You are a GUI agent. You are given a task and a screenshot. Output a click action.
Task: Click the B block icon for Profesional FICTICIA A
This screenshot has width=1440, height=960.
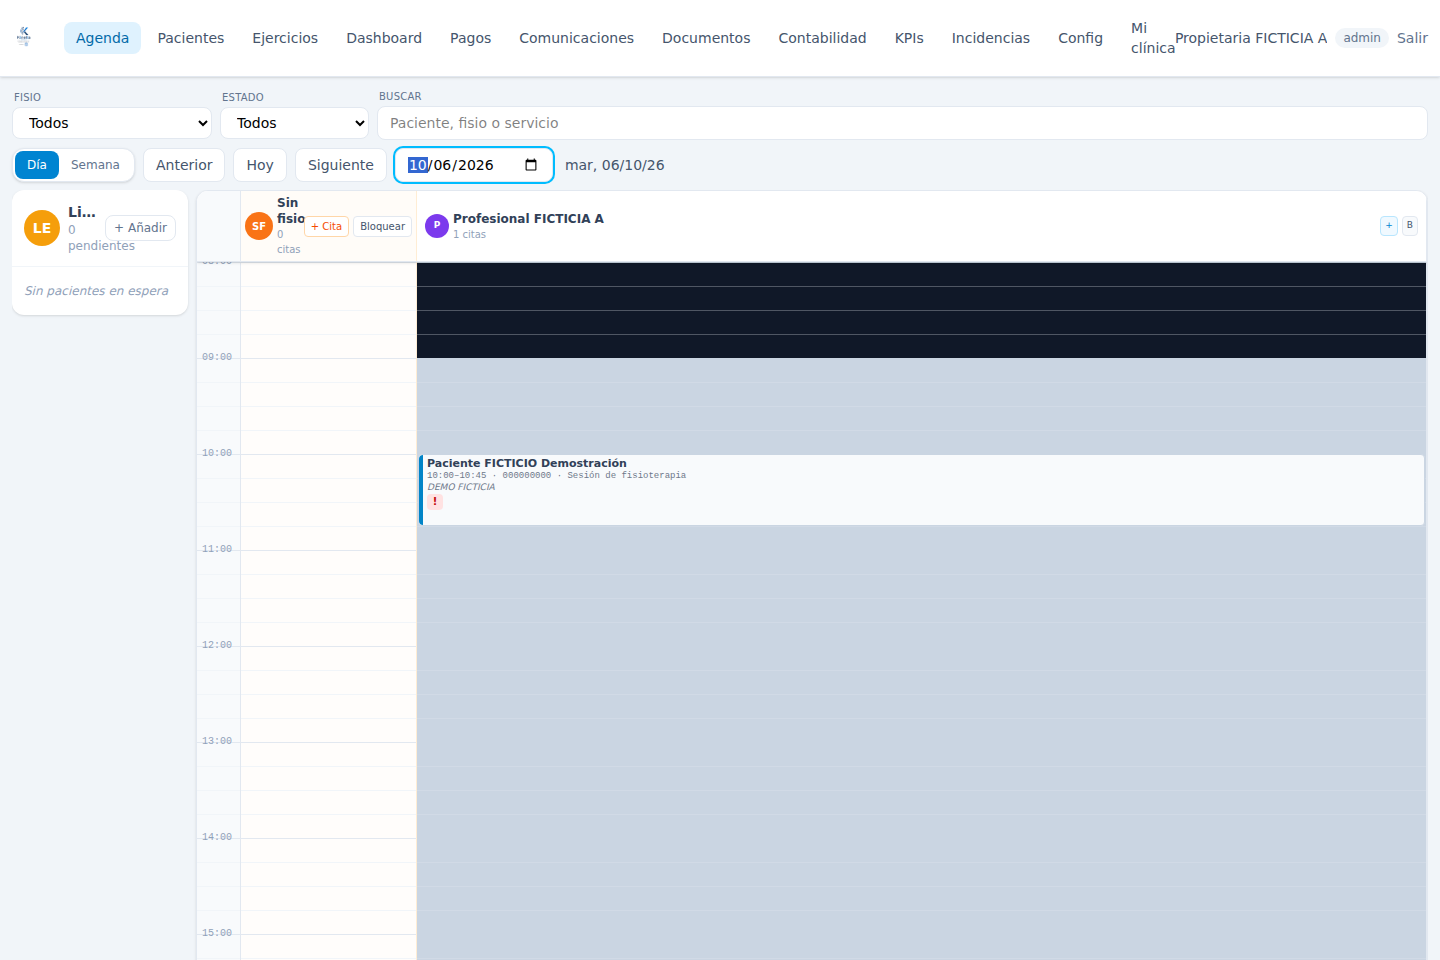tap(1410, 226)
